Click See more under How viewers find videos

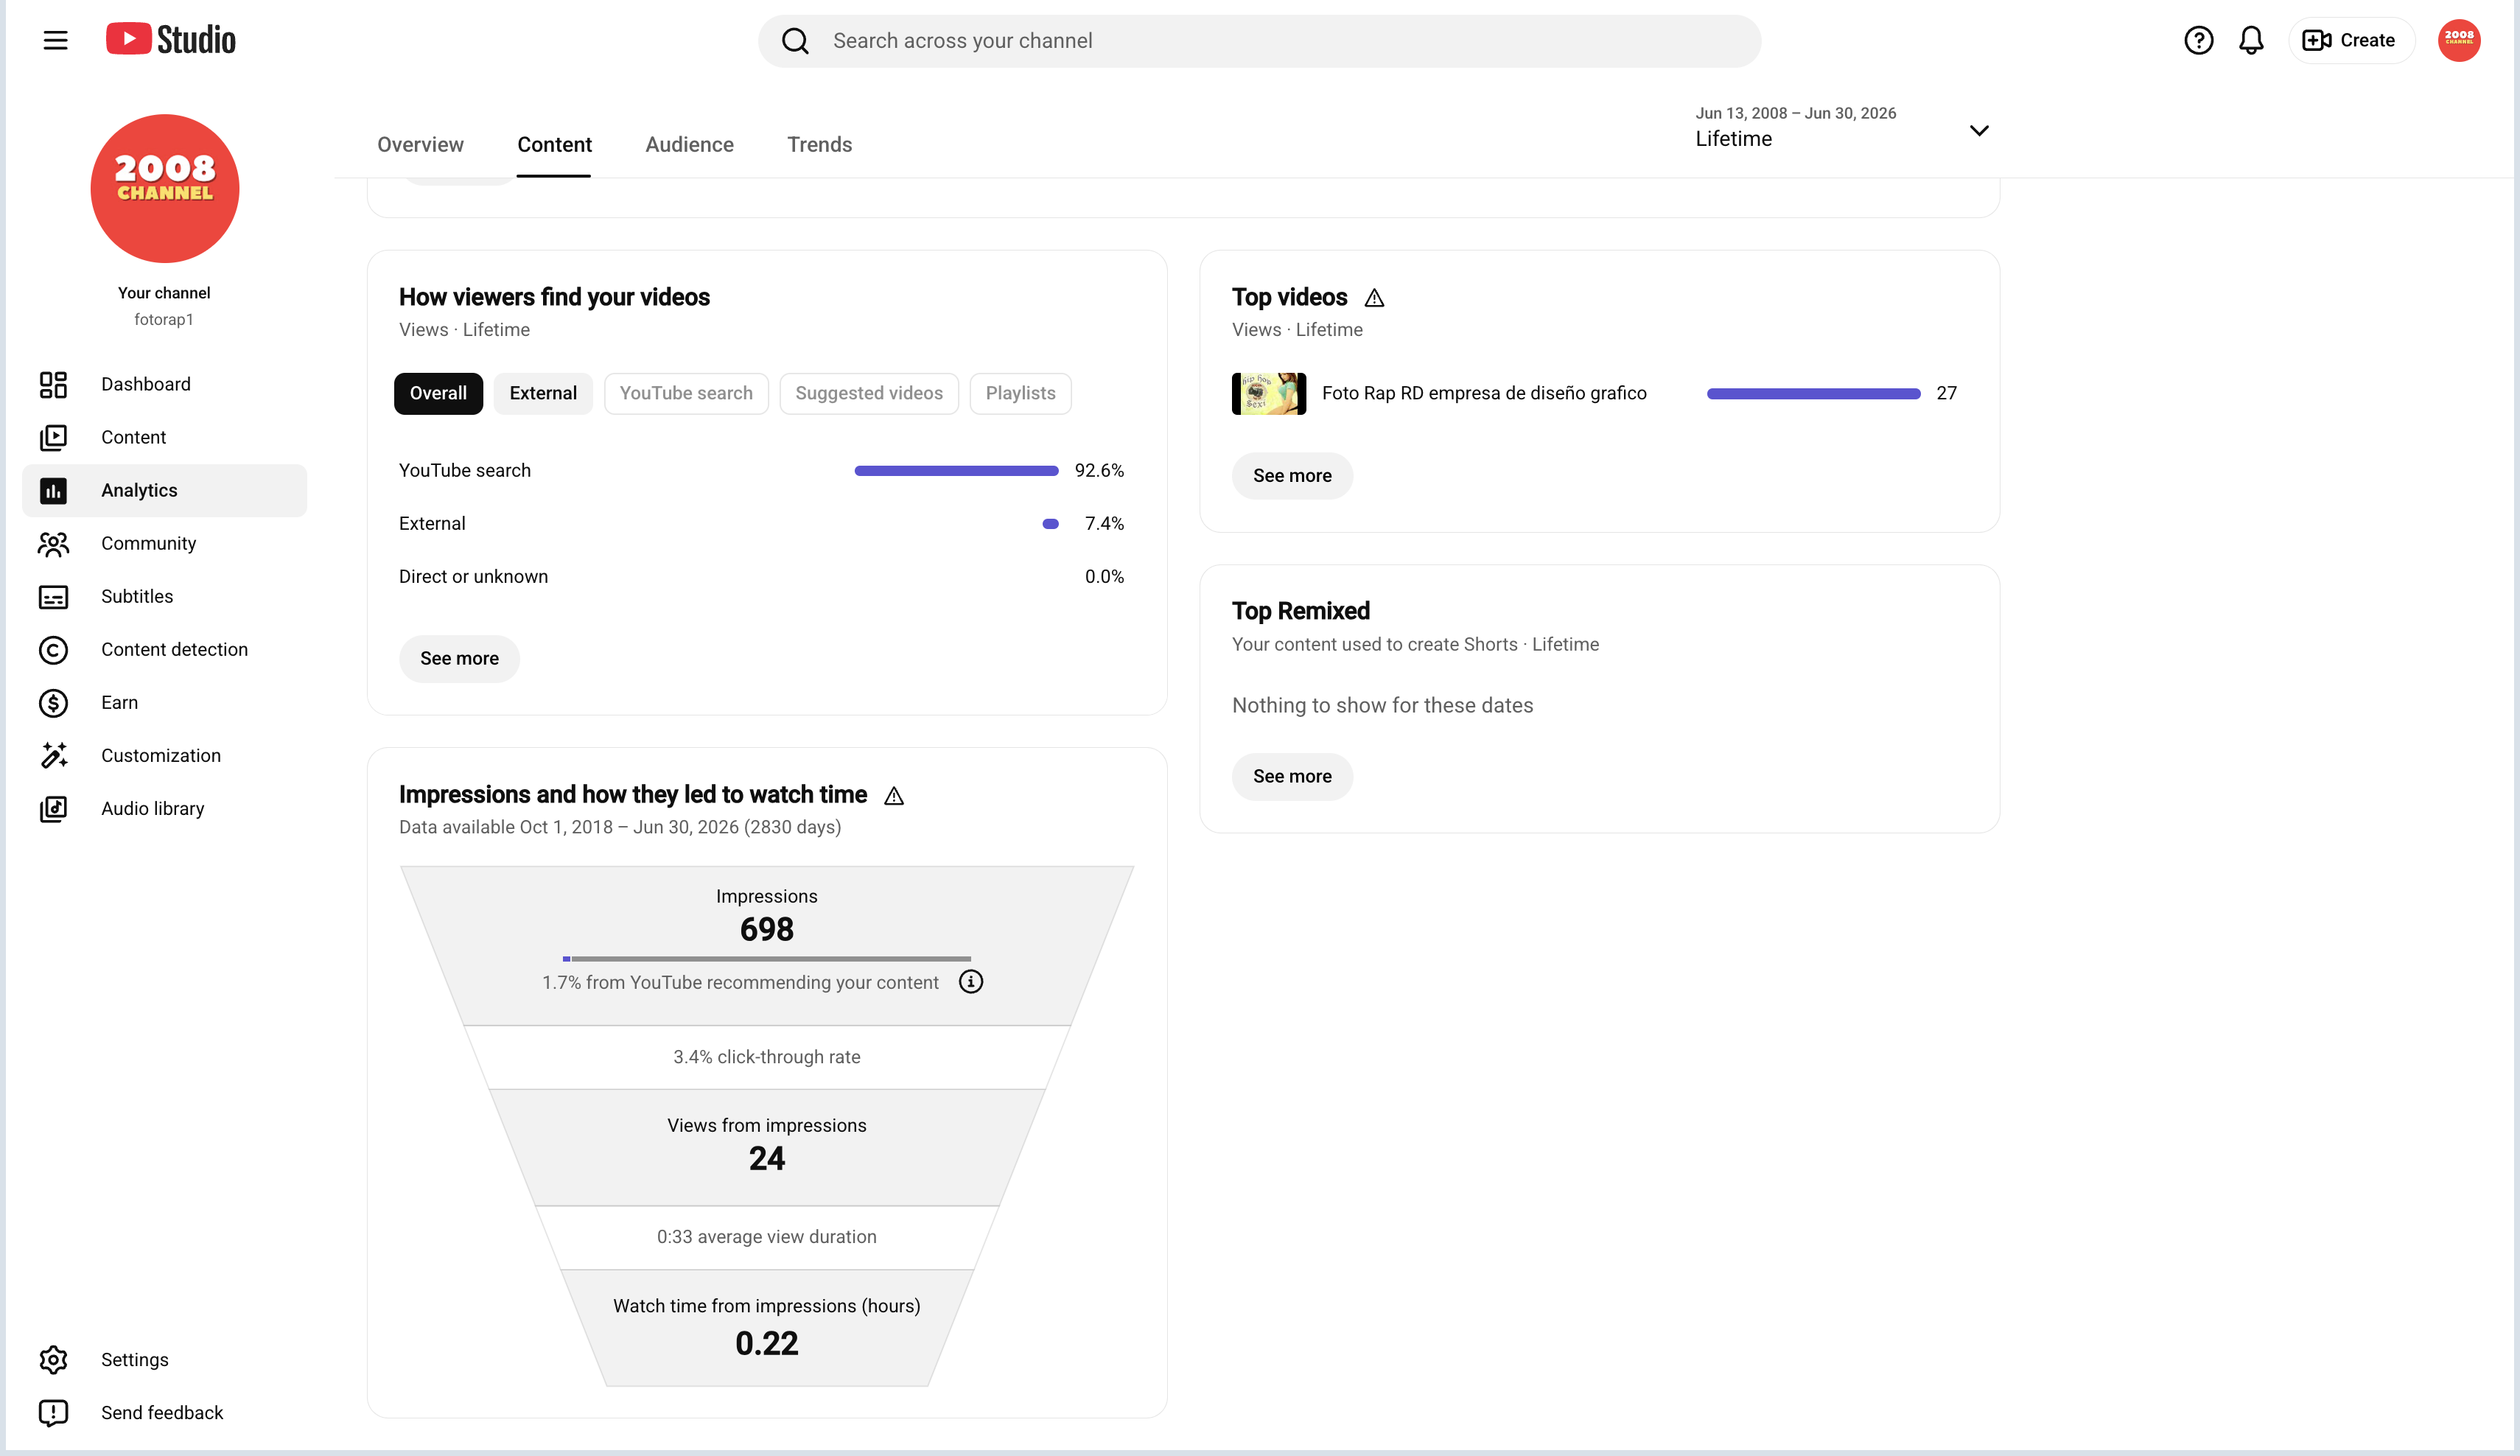459,658
